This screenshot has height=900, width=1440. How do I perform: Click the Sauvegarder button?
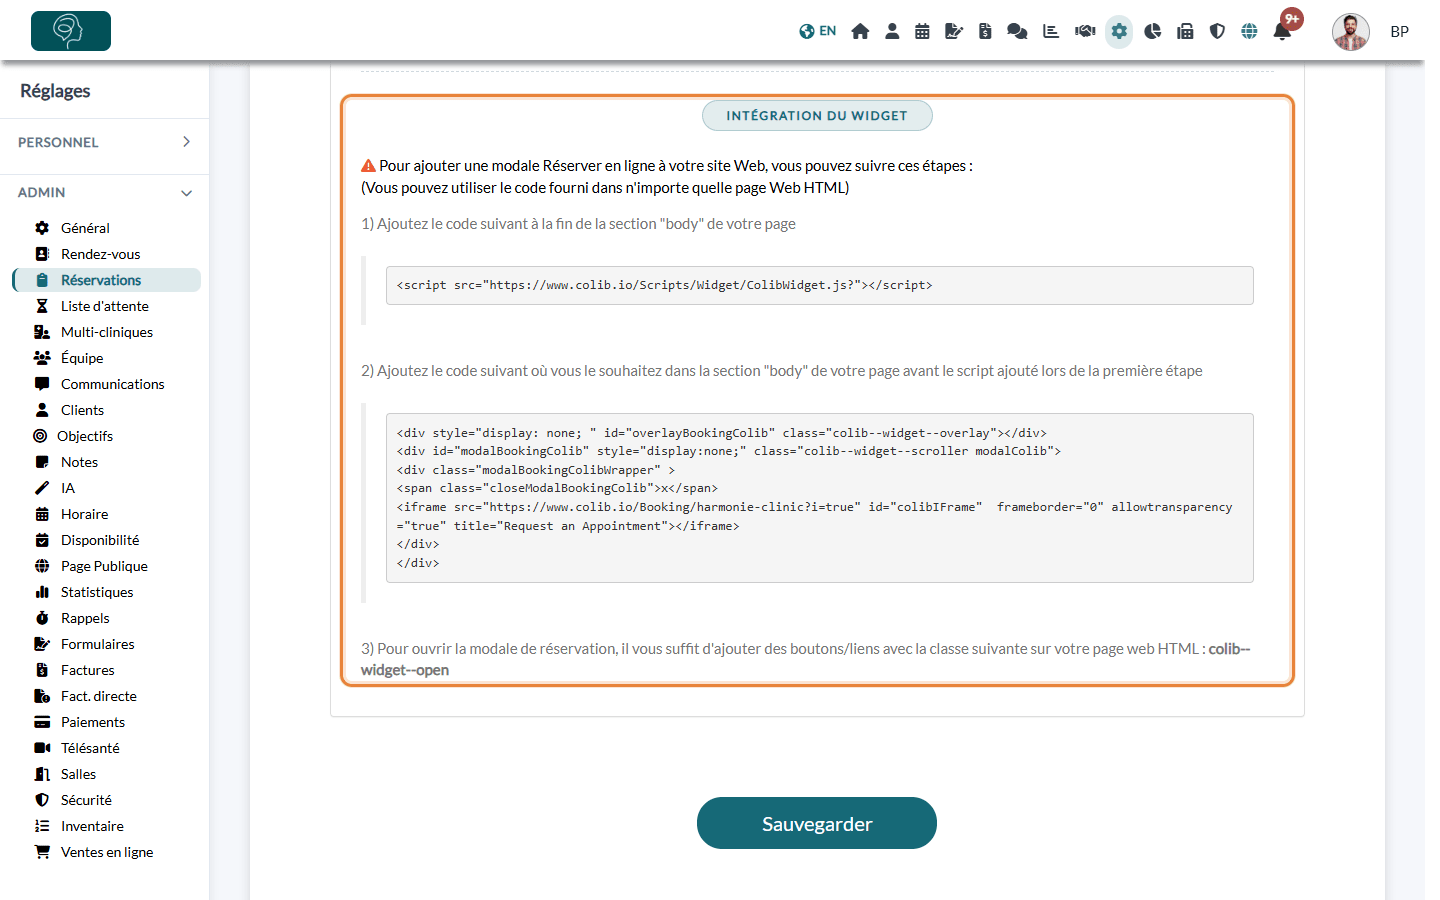tap(817, 823)
